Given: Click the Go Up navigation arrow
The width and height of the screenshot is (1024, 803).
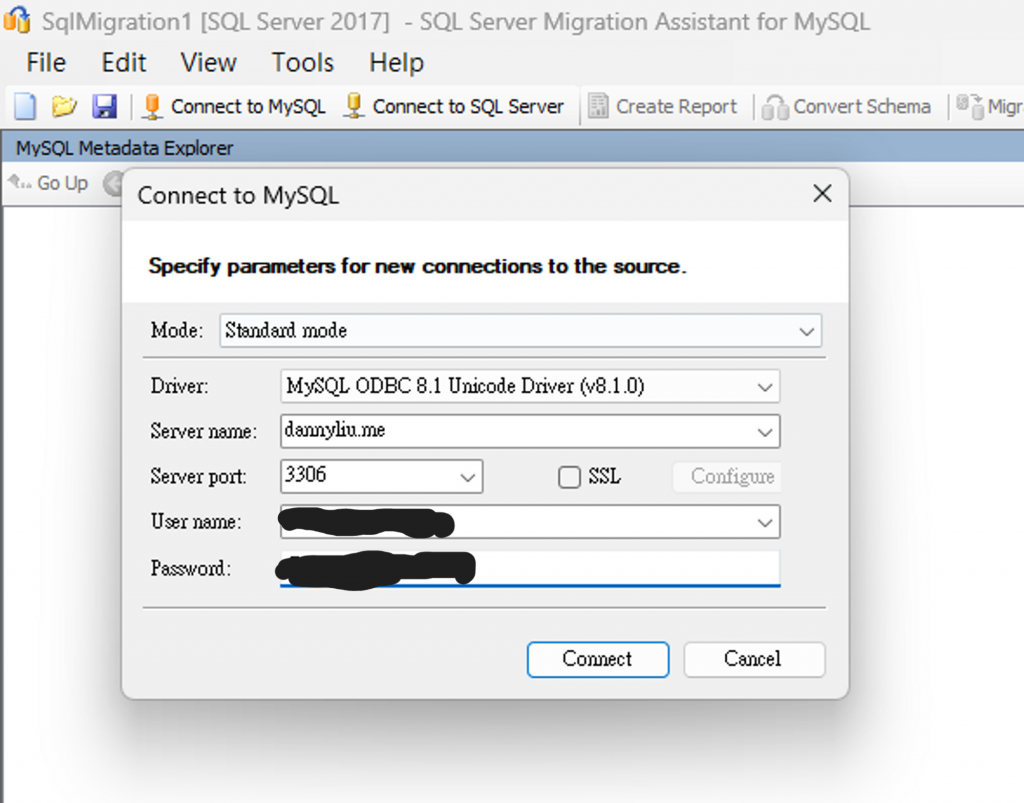Looking at the screenshot, I should [x=48, y=183].
